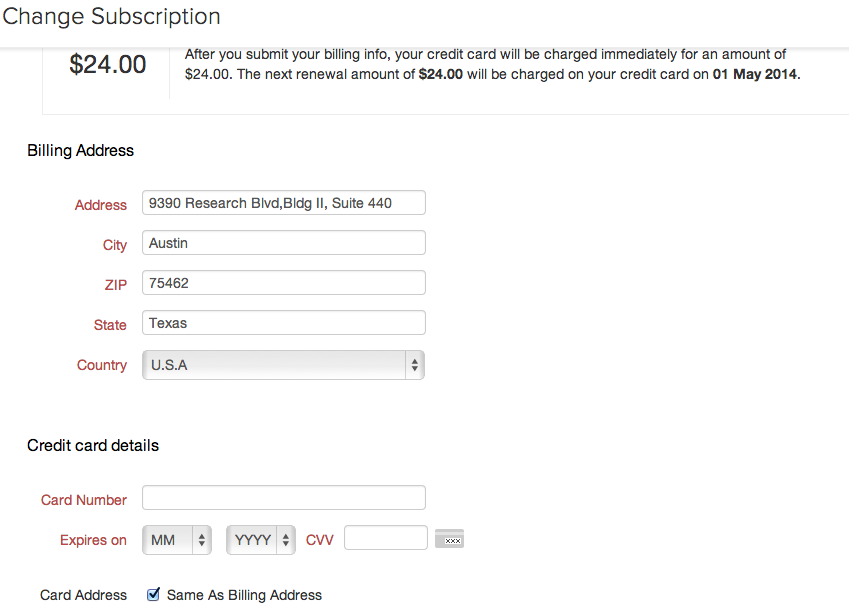Screen dimensions: 849x606
Task: Open the expiry month MM dropdown
Action: (177, 540)
